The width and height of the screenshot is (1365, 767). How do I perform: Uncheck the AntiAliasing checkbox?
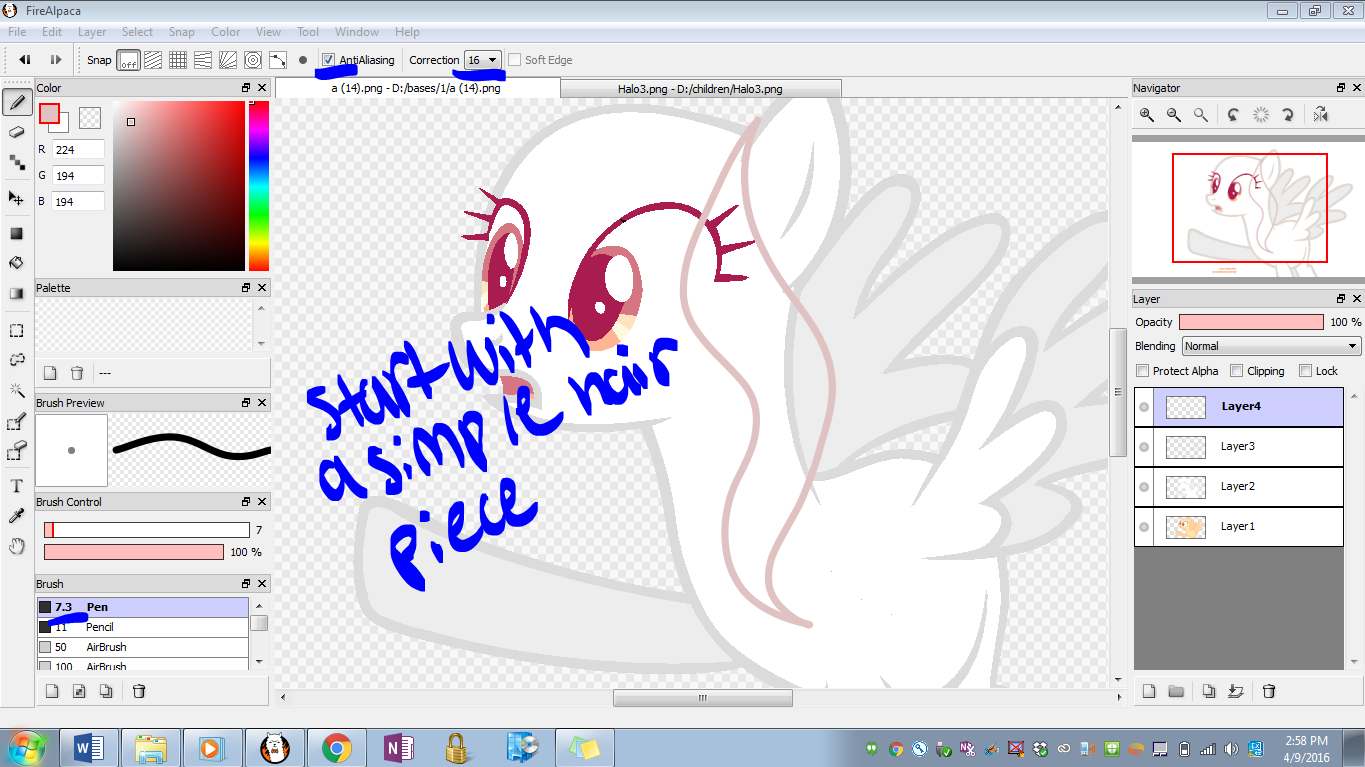coord(328,60)
